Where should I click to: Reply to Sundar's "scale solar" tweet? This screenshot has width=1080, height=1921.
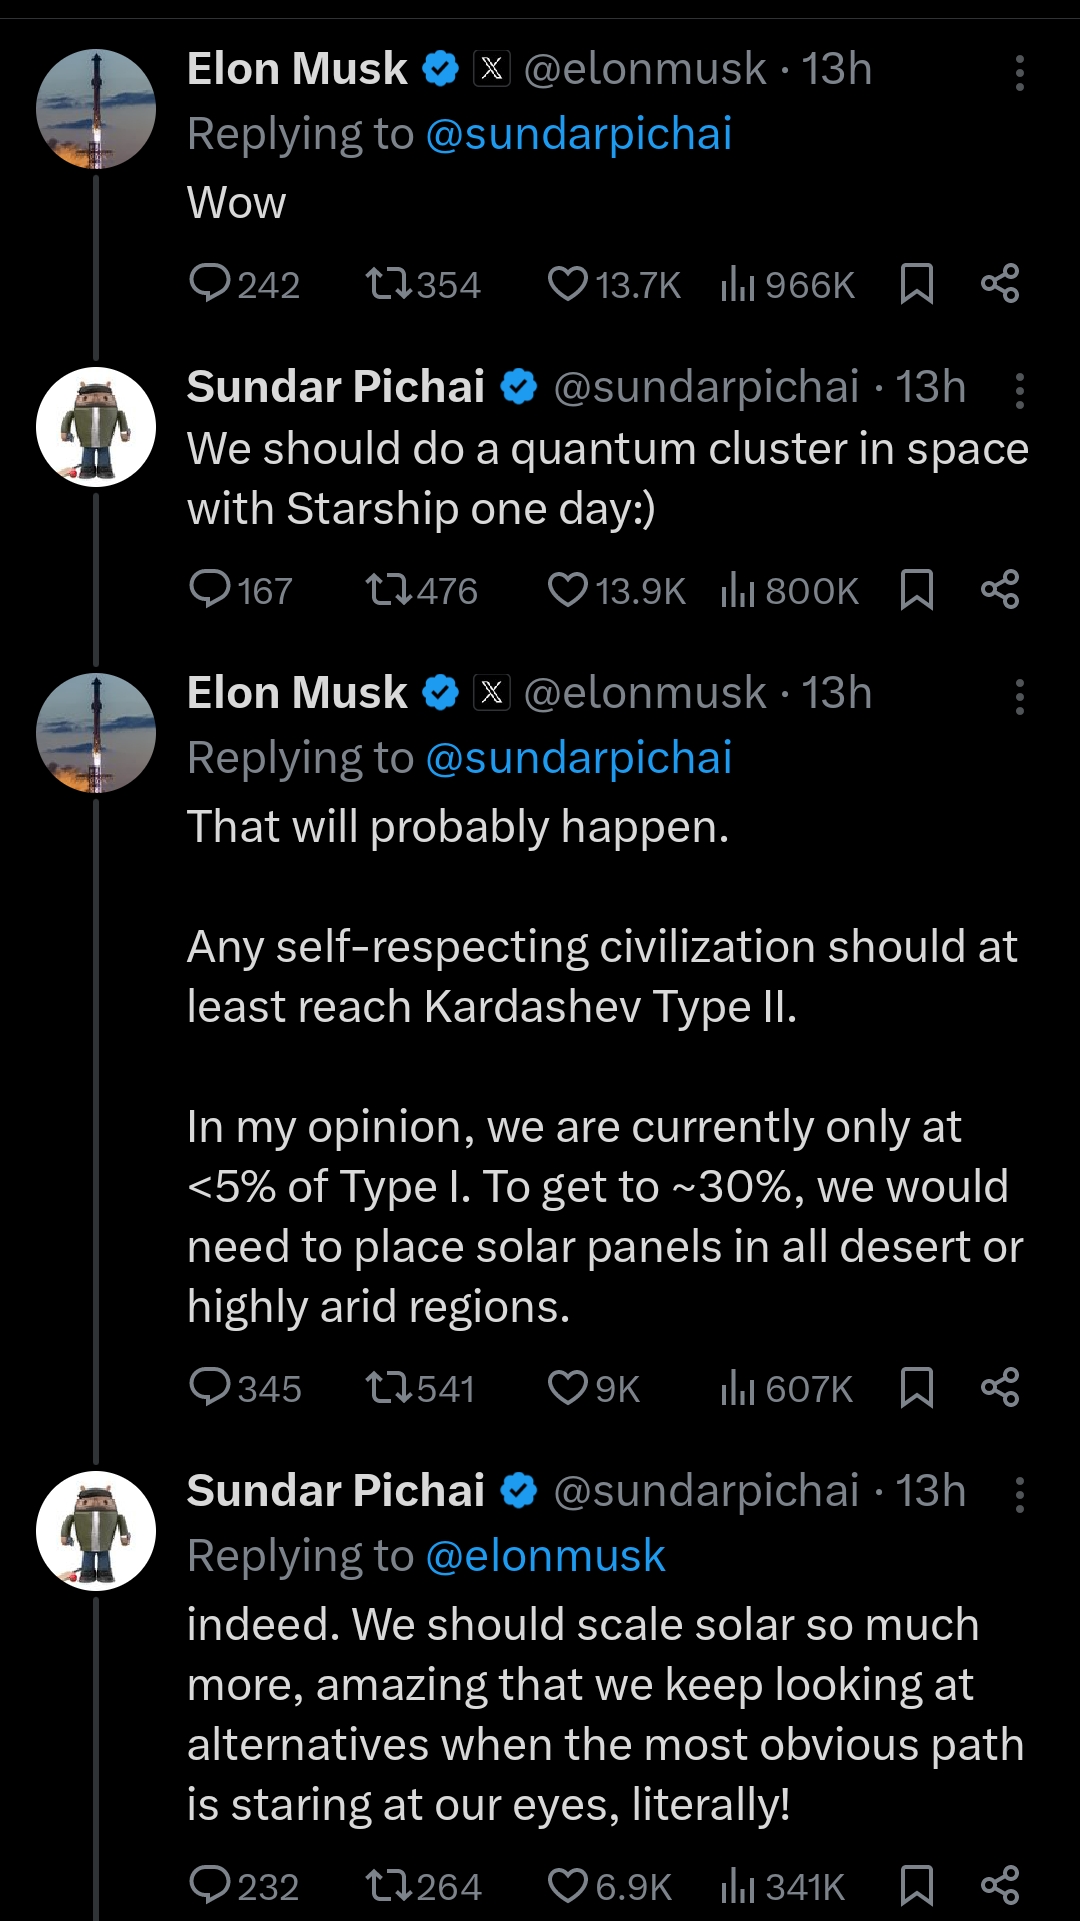(x=210, y=1886)
